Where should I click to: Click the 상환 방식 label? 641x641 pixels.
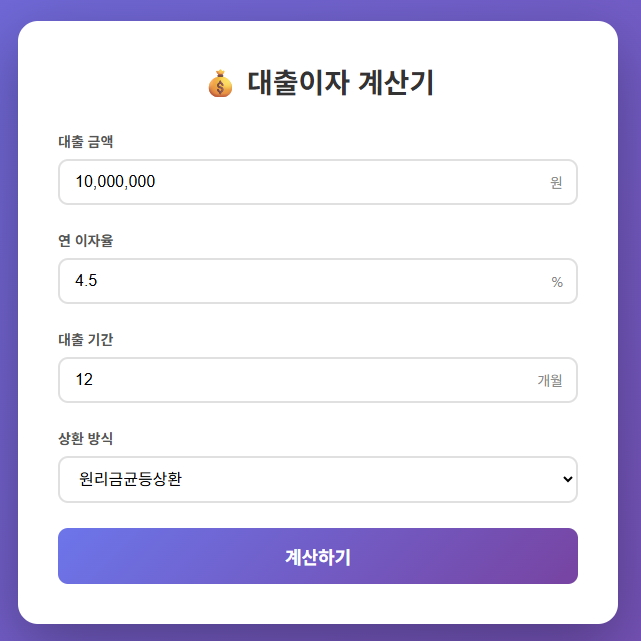point(86,439)
